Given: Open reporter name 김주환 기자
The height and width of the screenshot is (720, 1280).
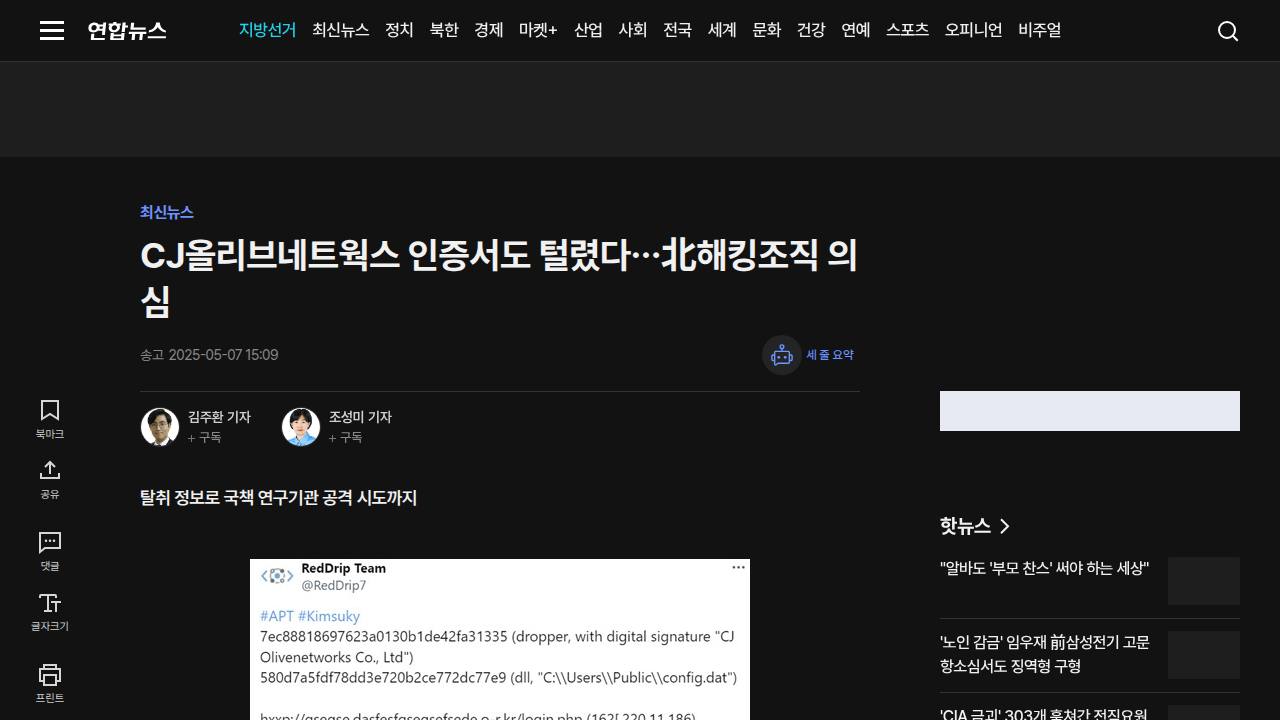Looking at the screenshot, I should coord(219,417).
